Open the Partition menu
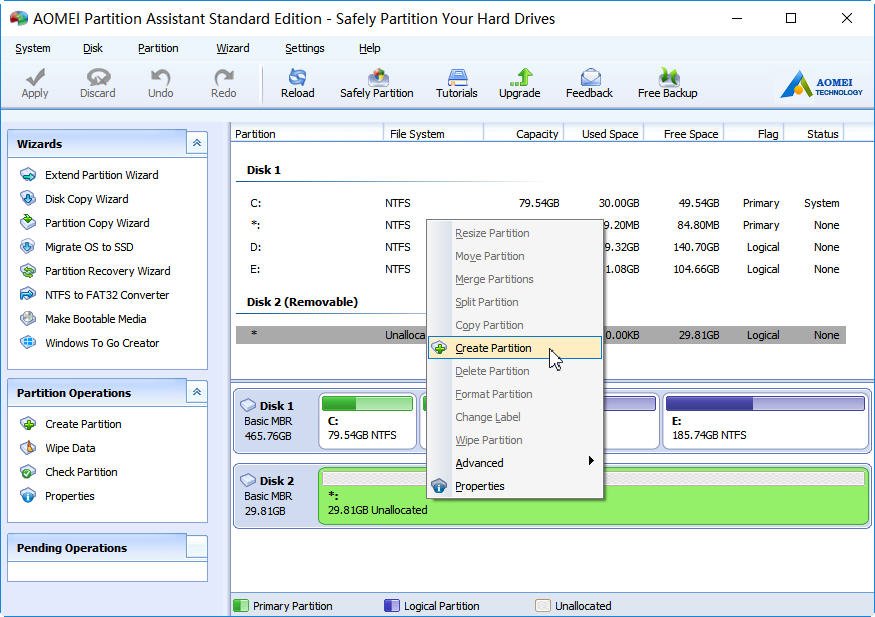This screenshot has width=875, height=617. click(158, 49)
